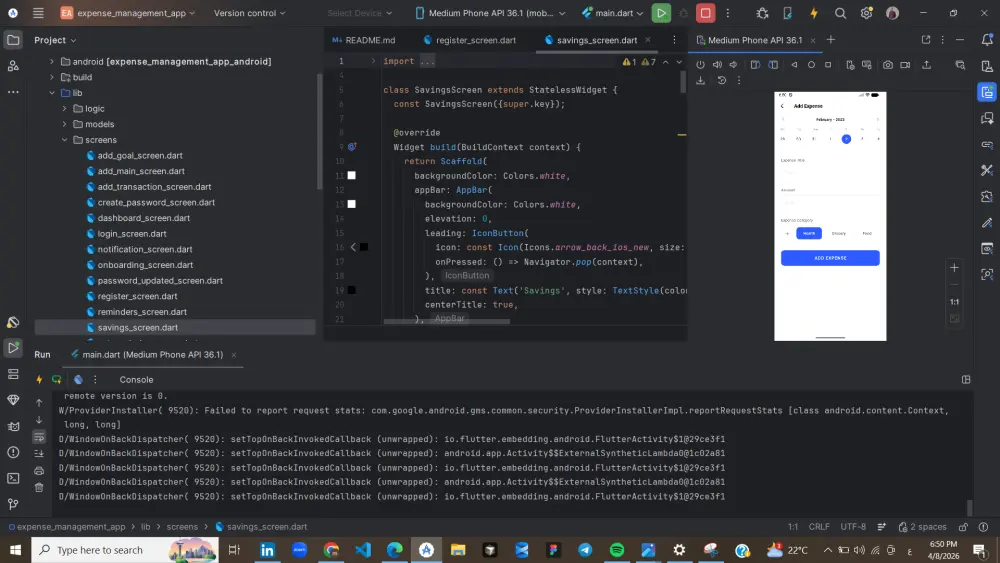Open the Debug bug icon in top toolbar
1000x563 pixels.
762,13
